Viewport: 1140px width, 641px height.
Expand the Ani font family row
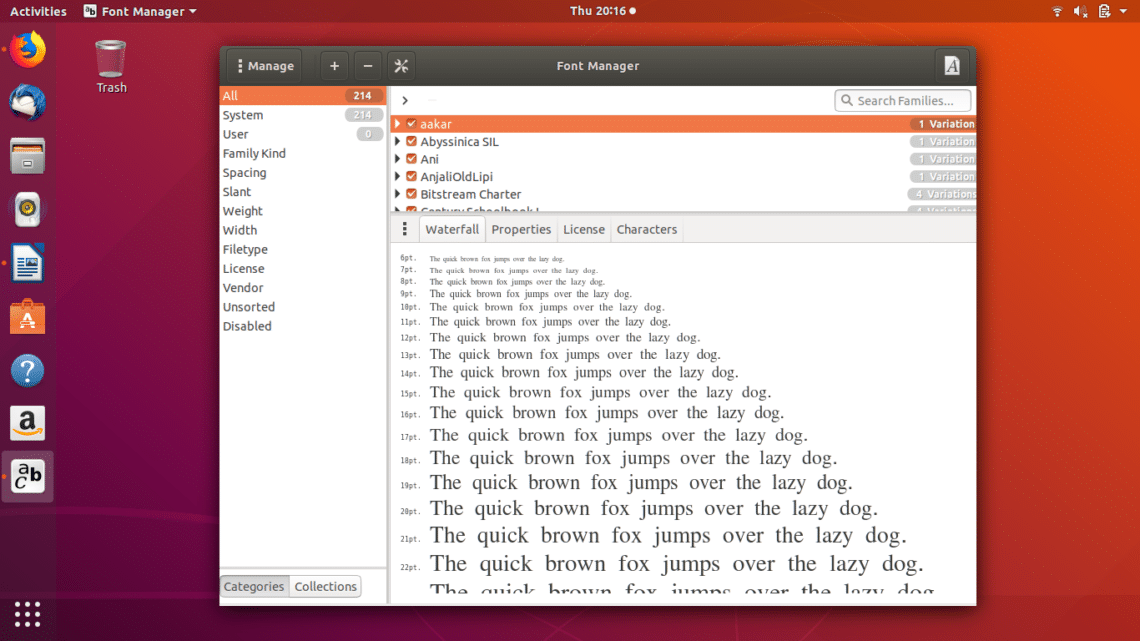pyautogui.click(x=398, y=159)
